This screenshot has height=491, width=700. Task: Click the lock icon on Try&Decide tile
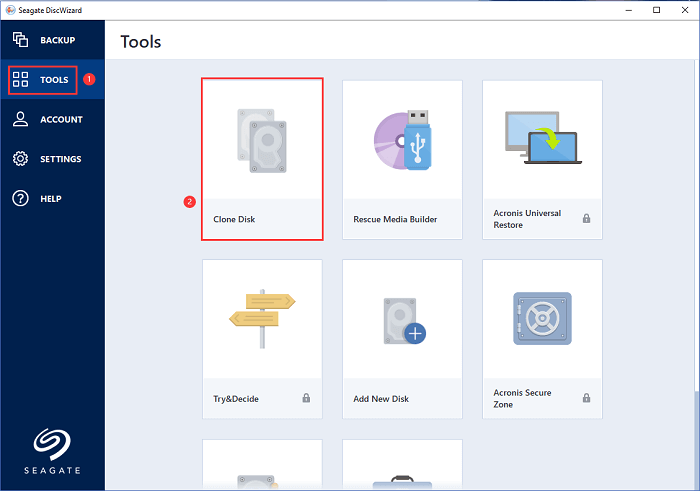click(x=306, y=398)
